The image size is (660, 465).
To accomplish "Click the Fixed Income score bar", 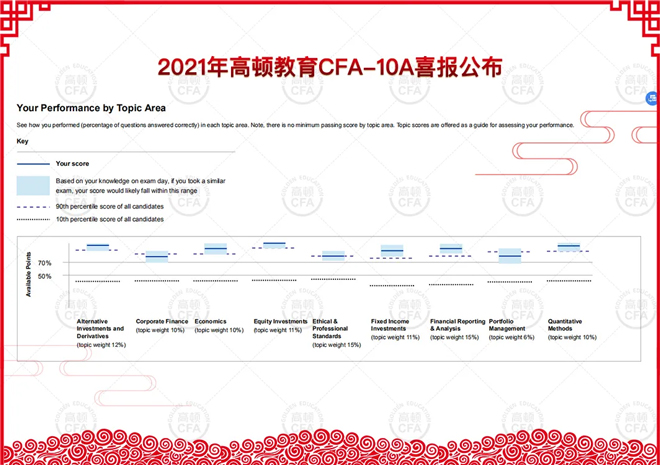I will point(392,251).
